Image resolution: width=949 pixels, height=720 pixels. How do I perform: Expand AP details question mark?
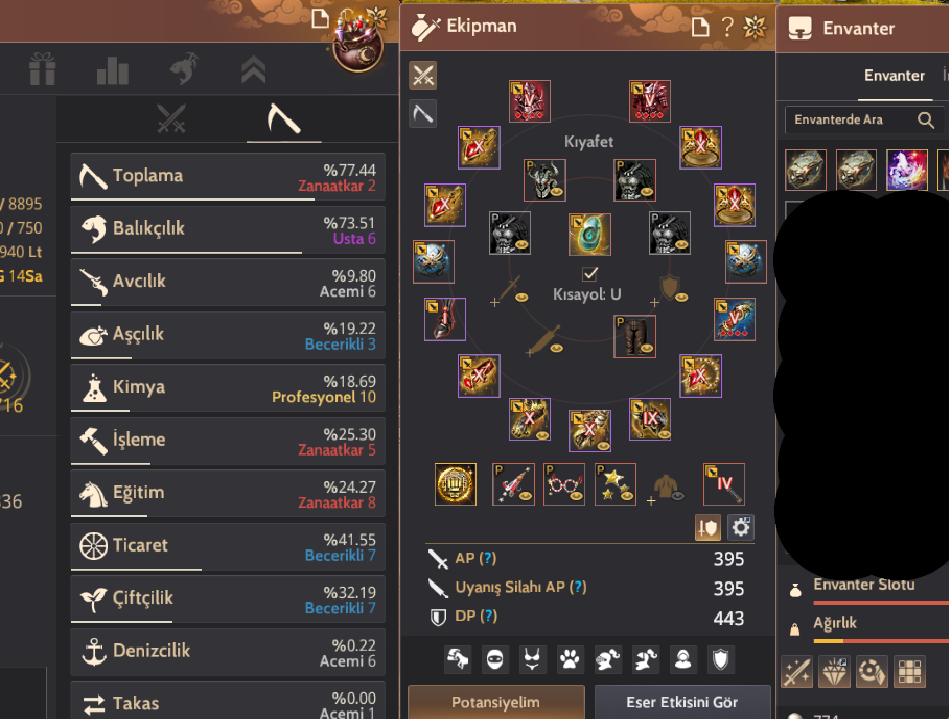488,558
